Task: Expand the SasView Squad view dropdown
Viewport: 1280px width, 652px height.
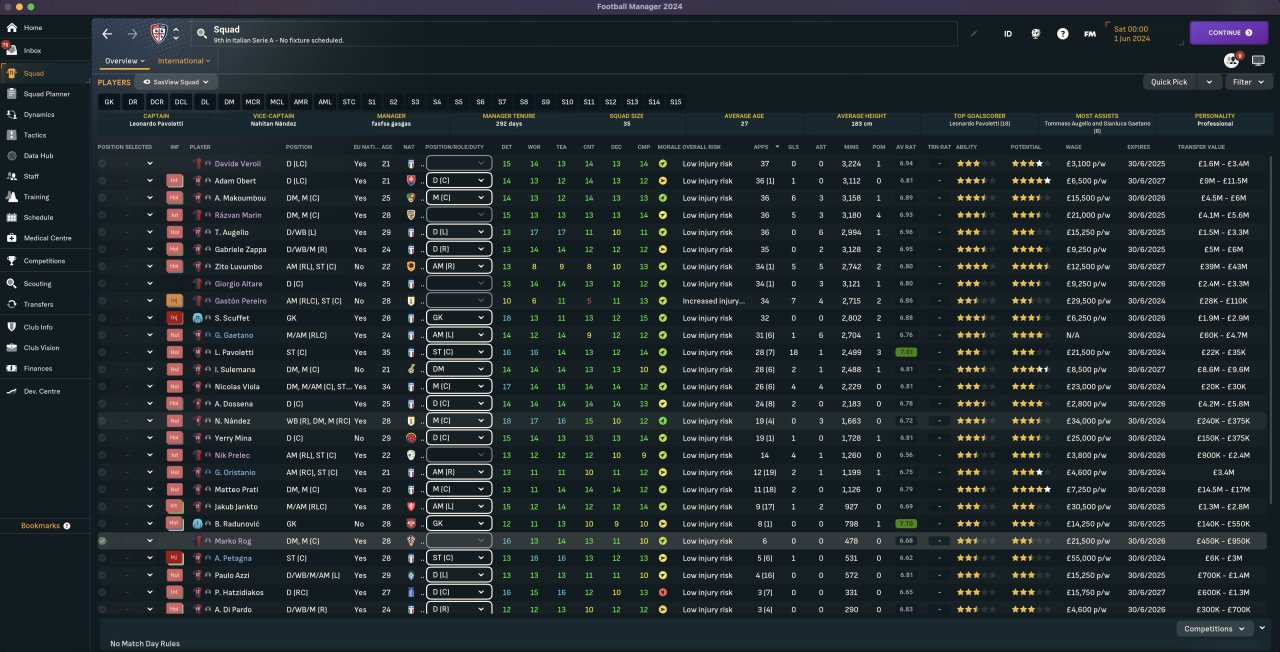Action: pos(177,82)
